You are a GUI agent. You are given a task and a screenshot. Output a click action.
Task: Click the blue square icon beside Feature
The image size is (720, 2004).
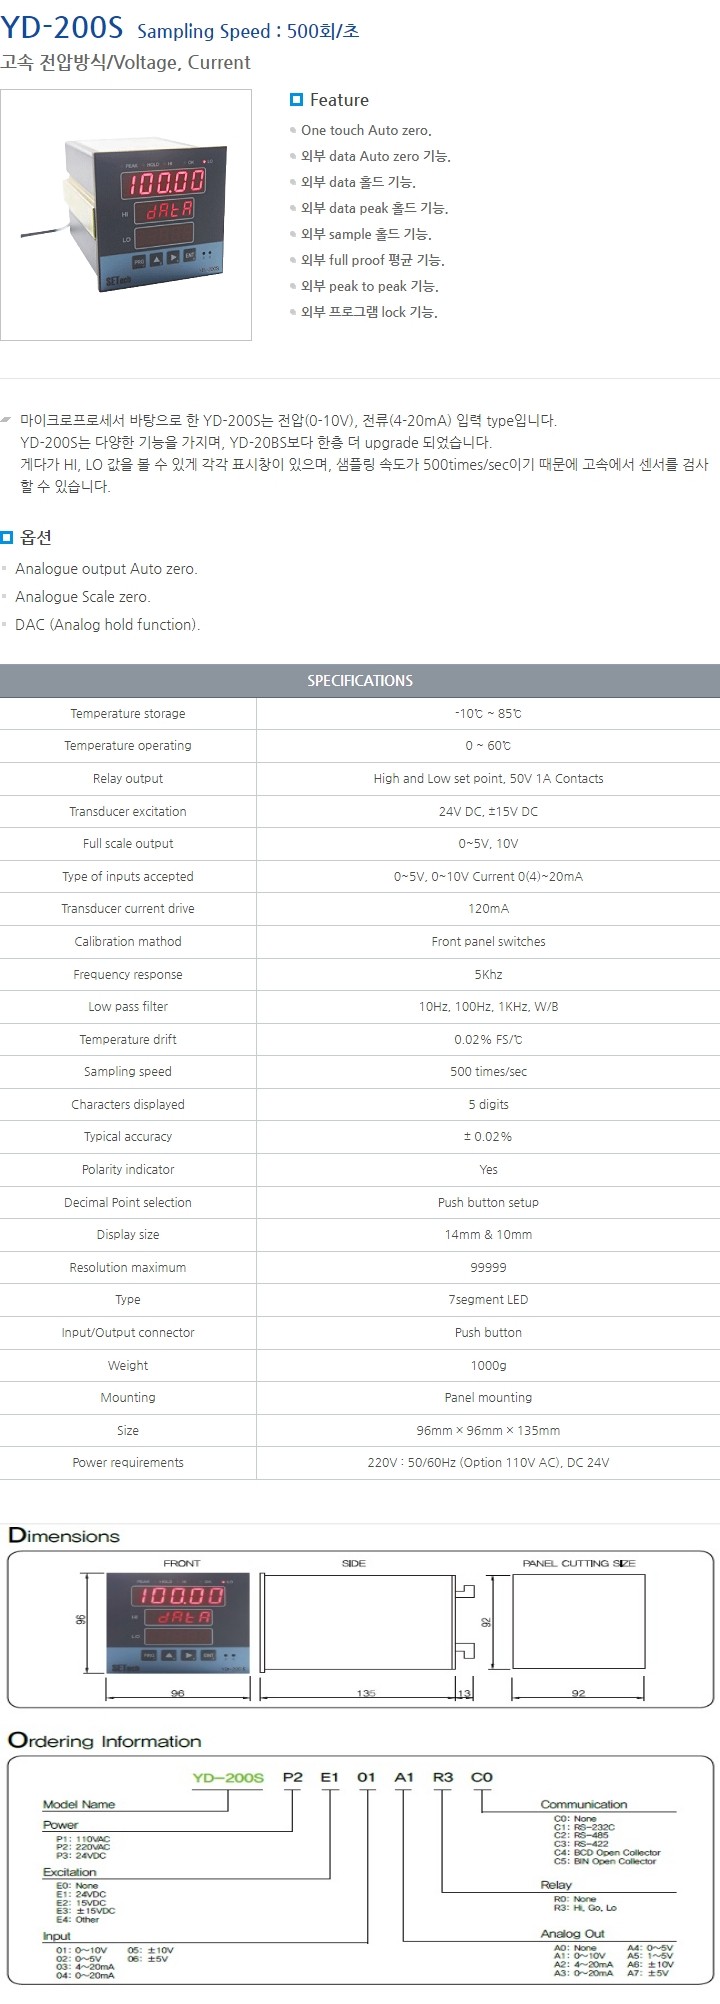(296, 100)
